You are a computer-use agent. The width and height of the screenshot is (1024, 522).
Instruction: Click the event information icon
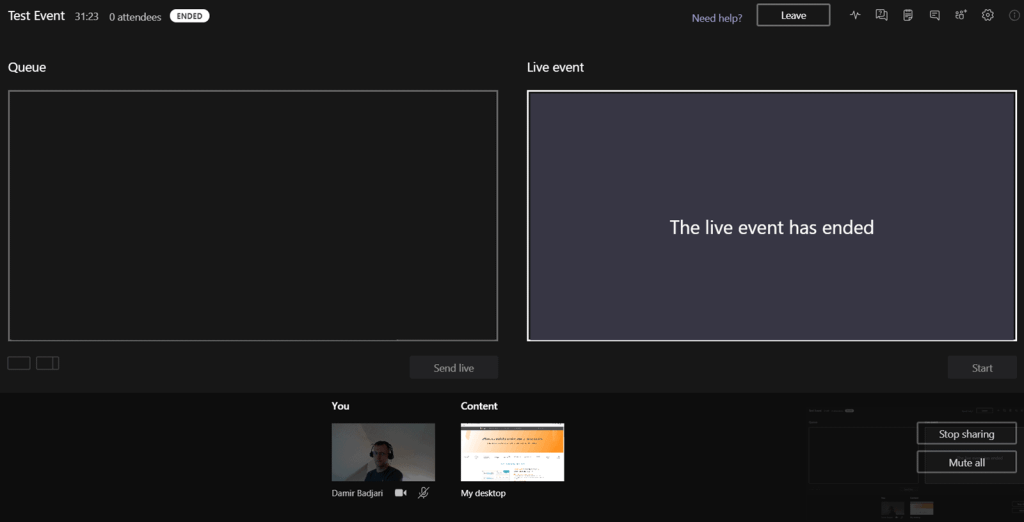(x=1014, y=15)
